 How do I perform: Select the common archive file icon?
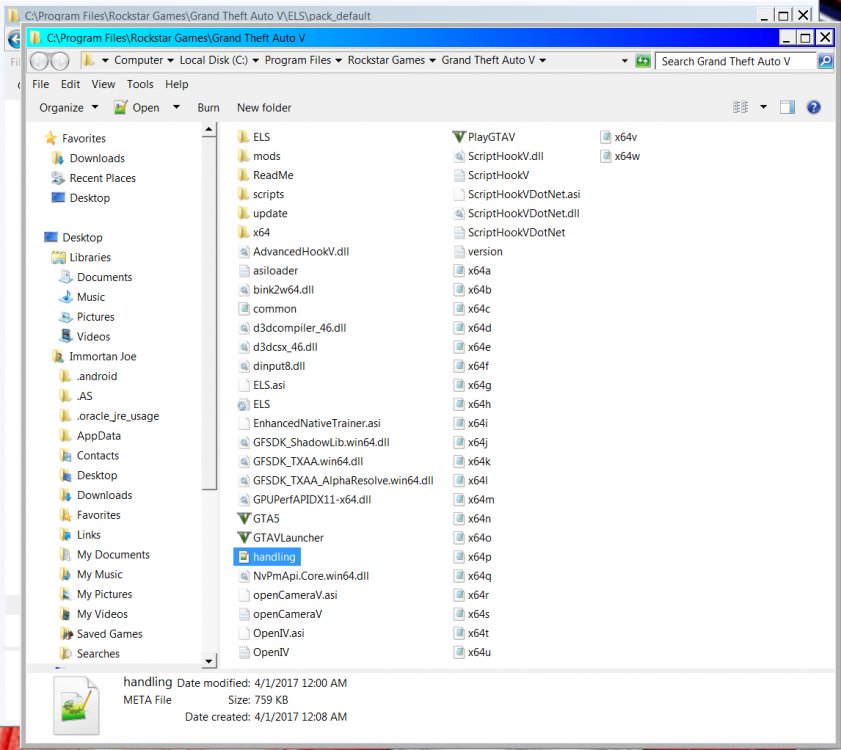coord(244,308)
